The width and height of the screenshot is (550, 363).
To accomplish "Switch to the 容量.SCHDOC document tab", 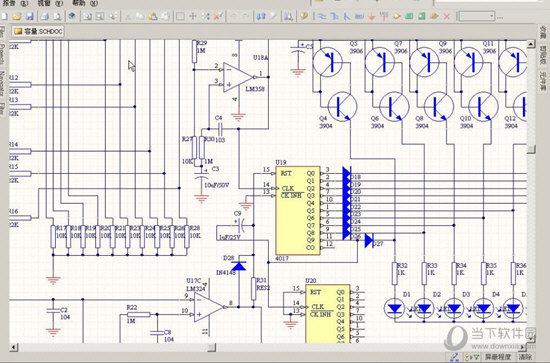I will click(38, 32).
